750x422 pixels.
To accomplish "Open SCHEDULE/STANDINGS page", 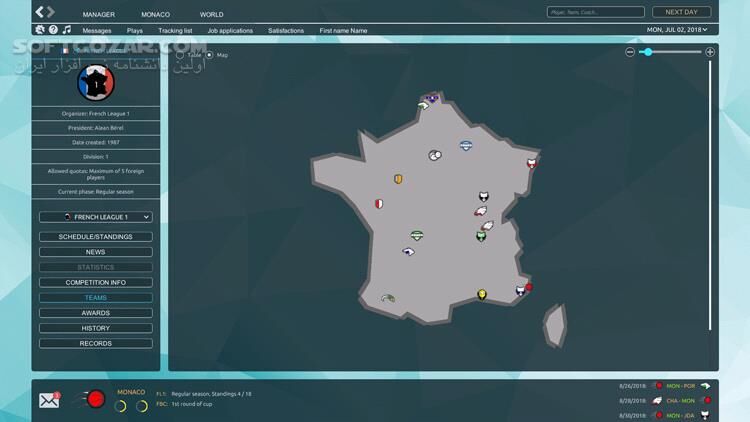I will click(96, 237).
